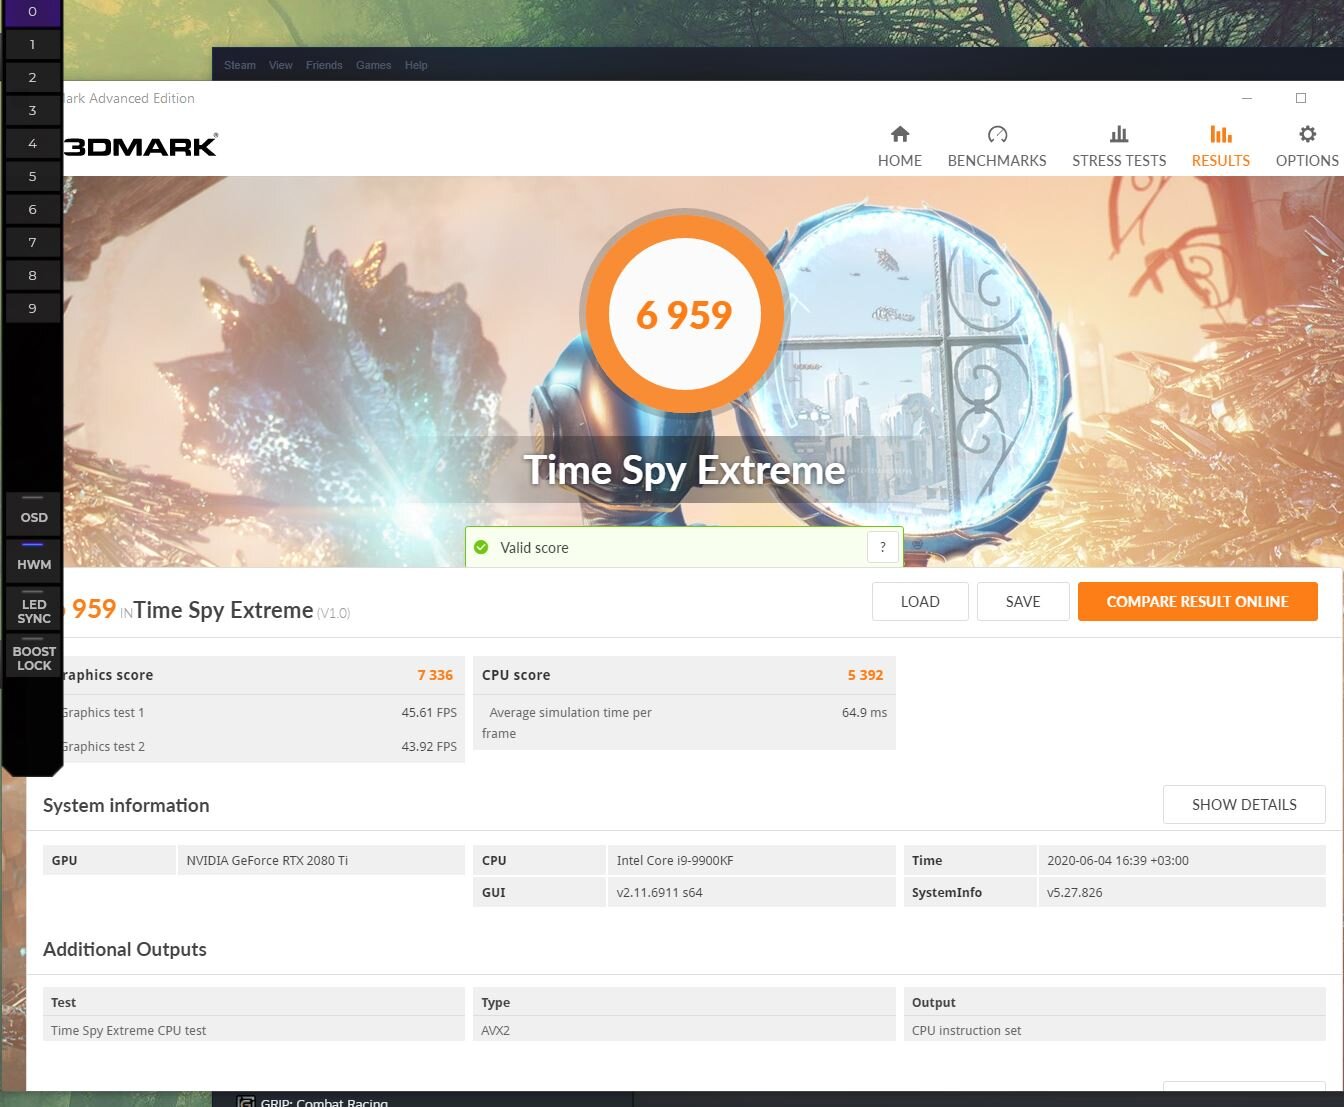Click the AVX2 type cell

point(684,1030)
